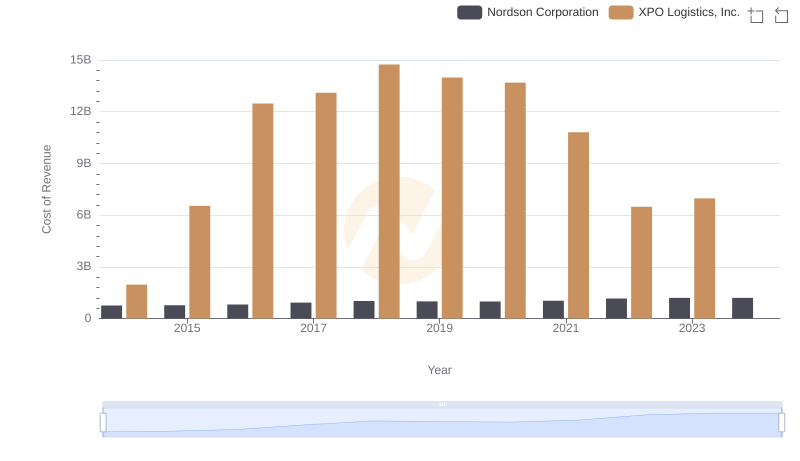Click the data zoom top grip bar
The width and height of the screenshot is (800, 461).
[x=442, y=404]
